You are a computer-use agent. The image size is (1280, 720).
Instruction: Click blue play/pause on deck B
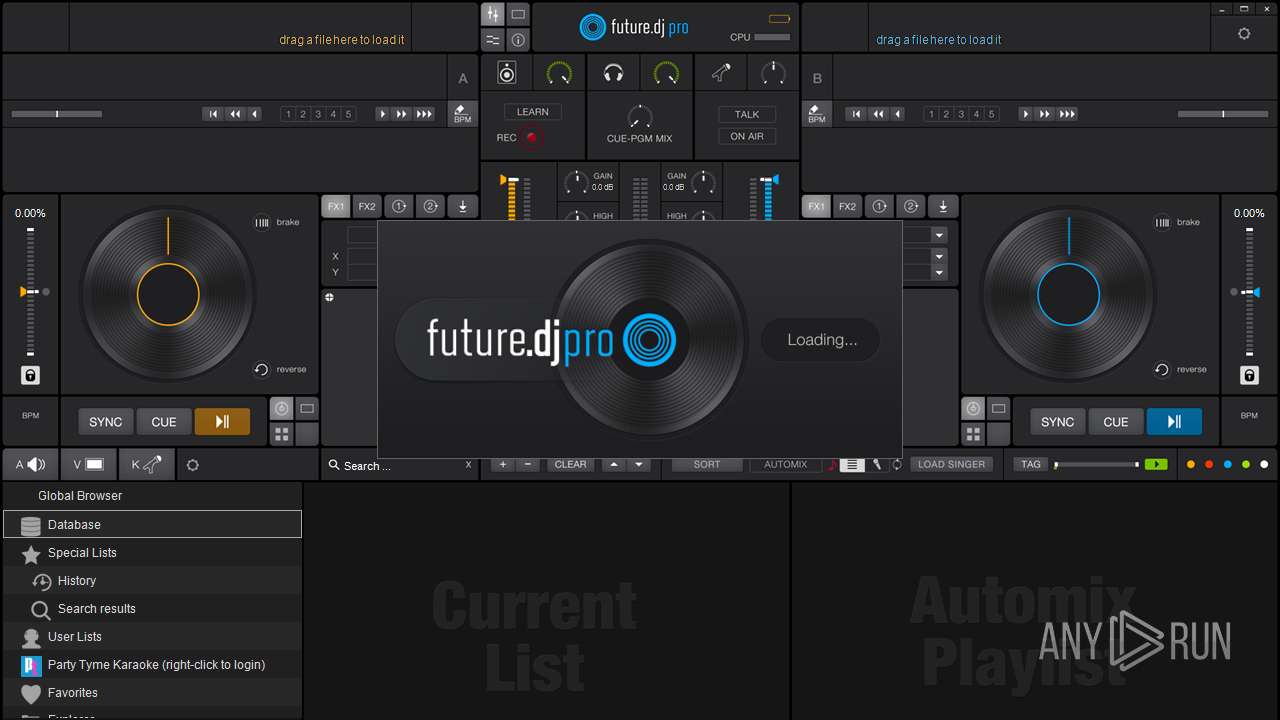1174,422
